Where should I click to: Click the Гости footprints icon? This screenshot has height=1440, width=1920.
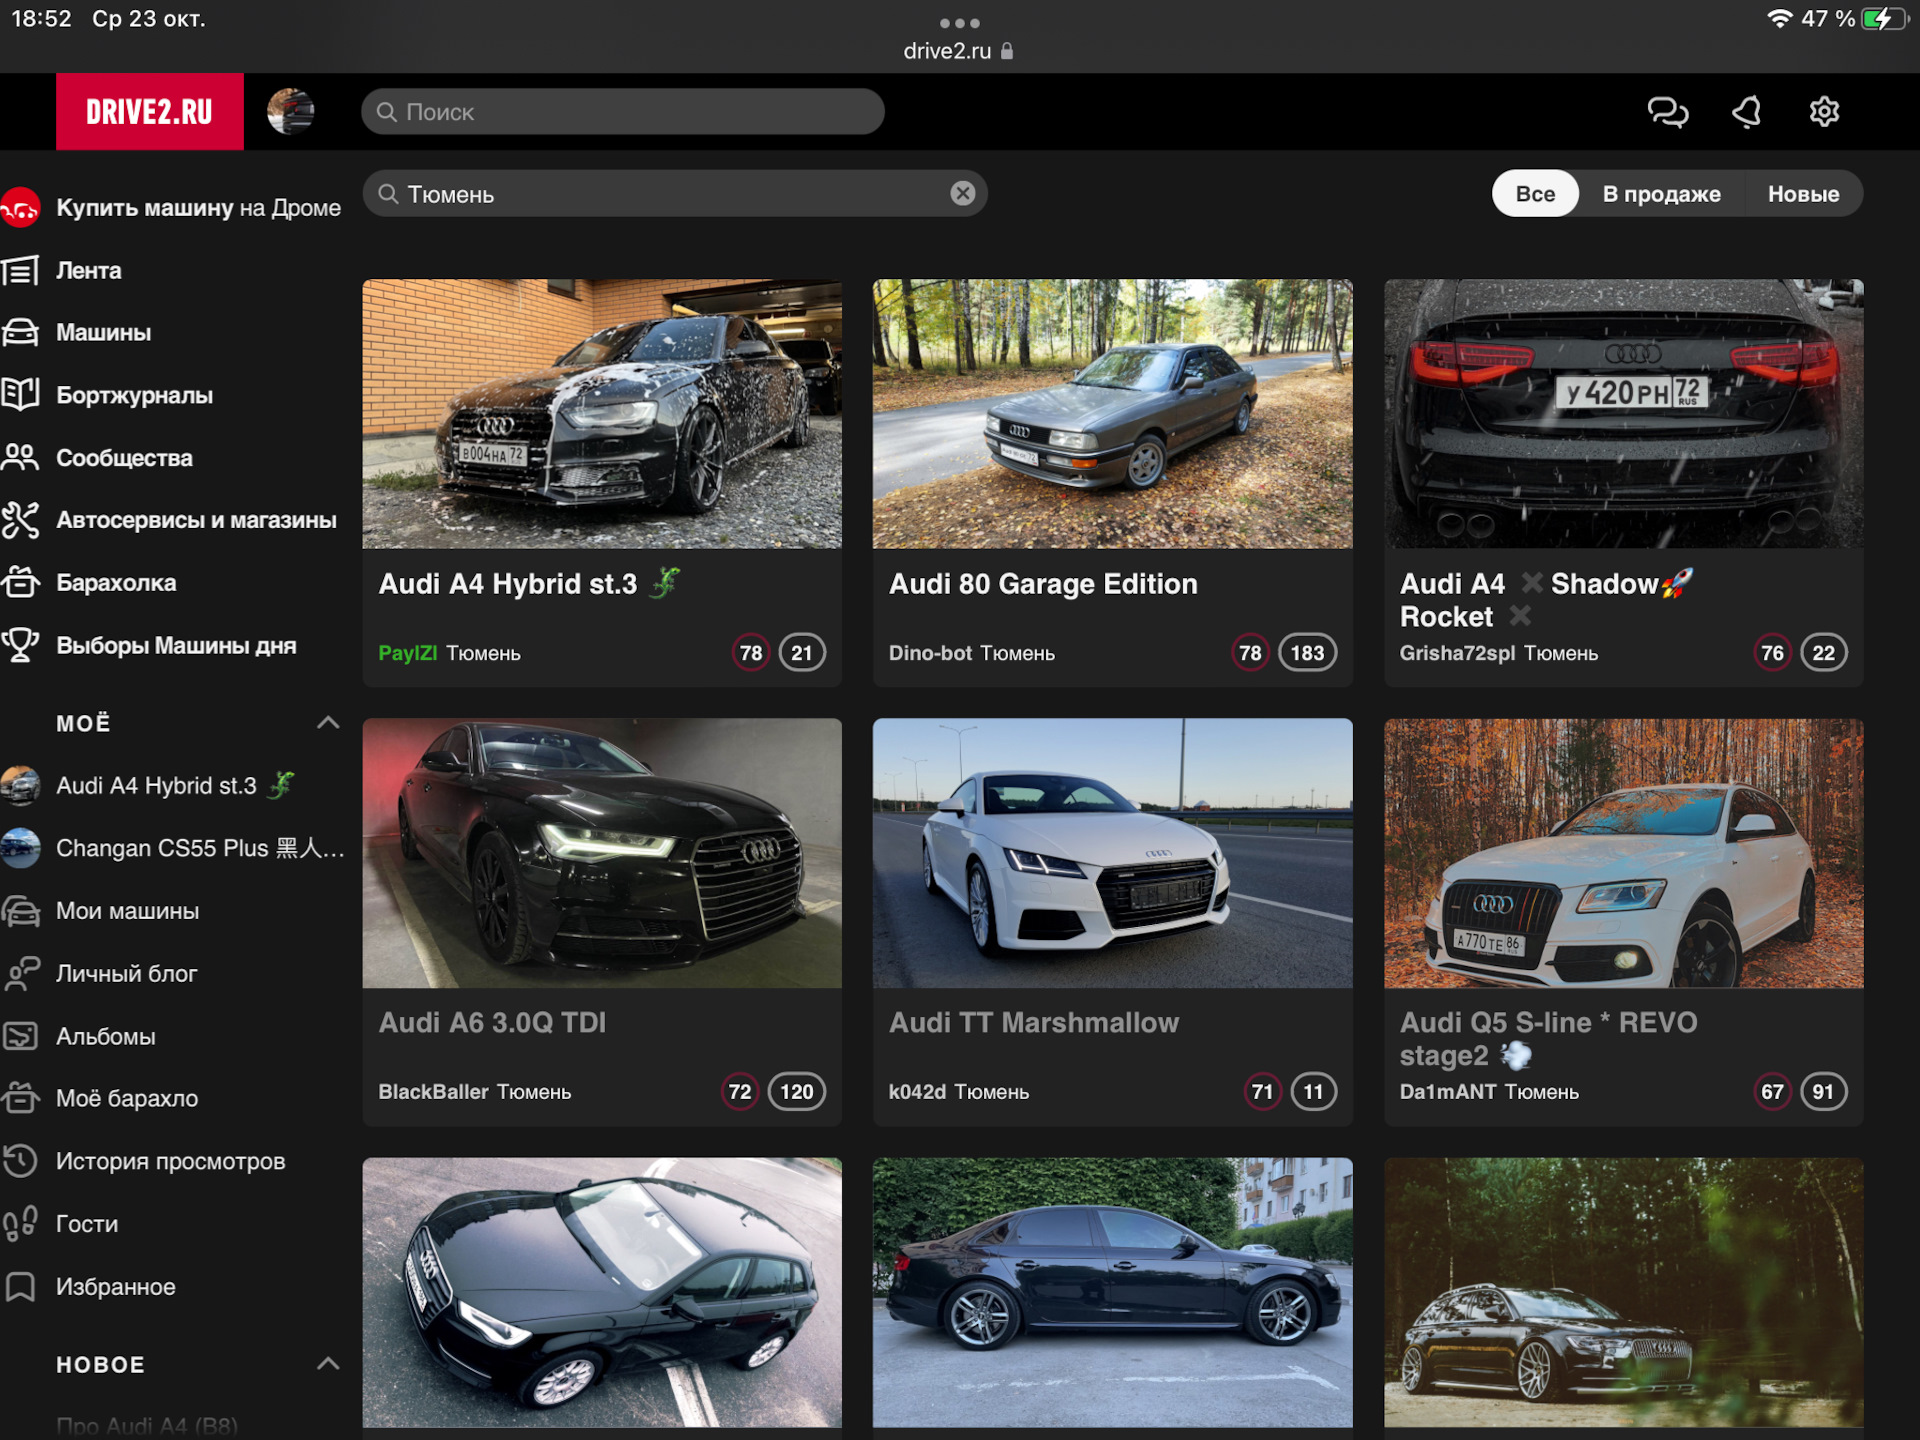coord(20,1224)
